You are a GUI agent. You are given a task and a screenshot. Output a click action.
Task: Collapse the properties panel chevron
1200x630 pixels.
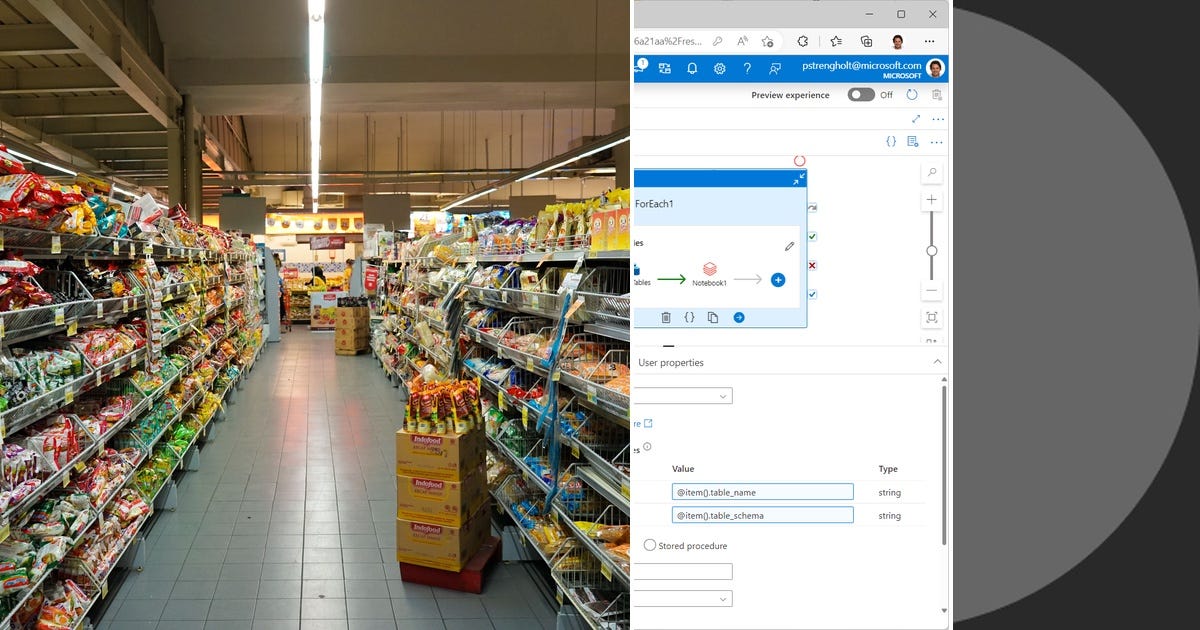point(937,362)
